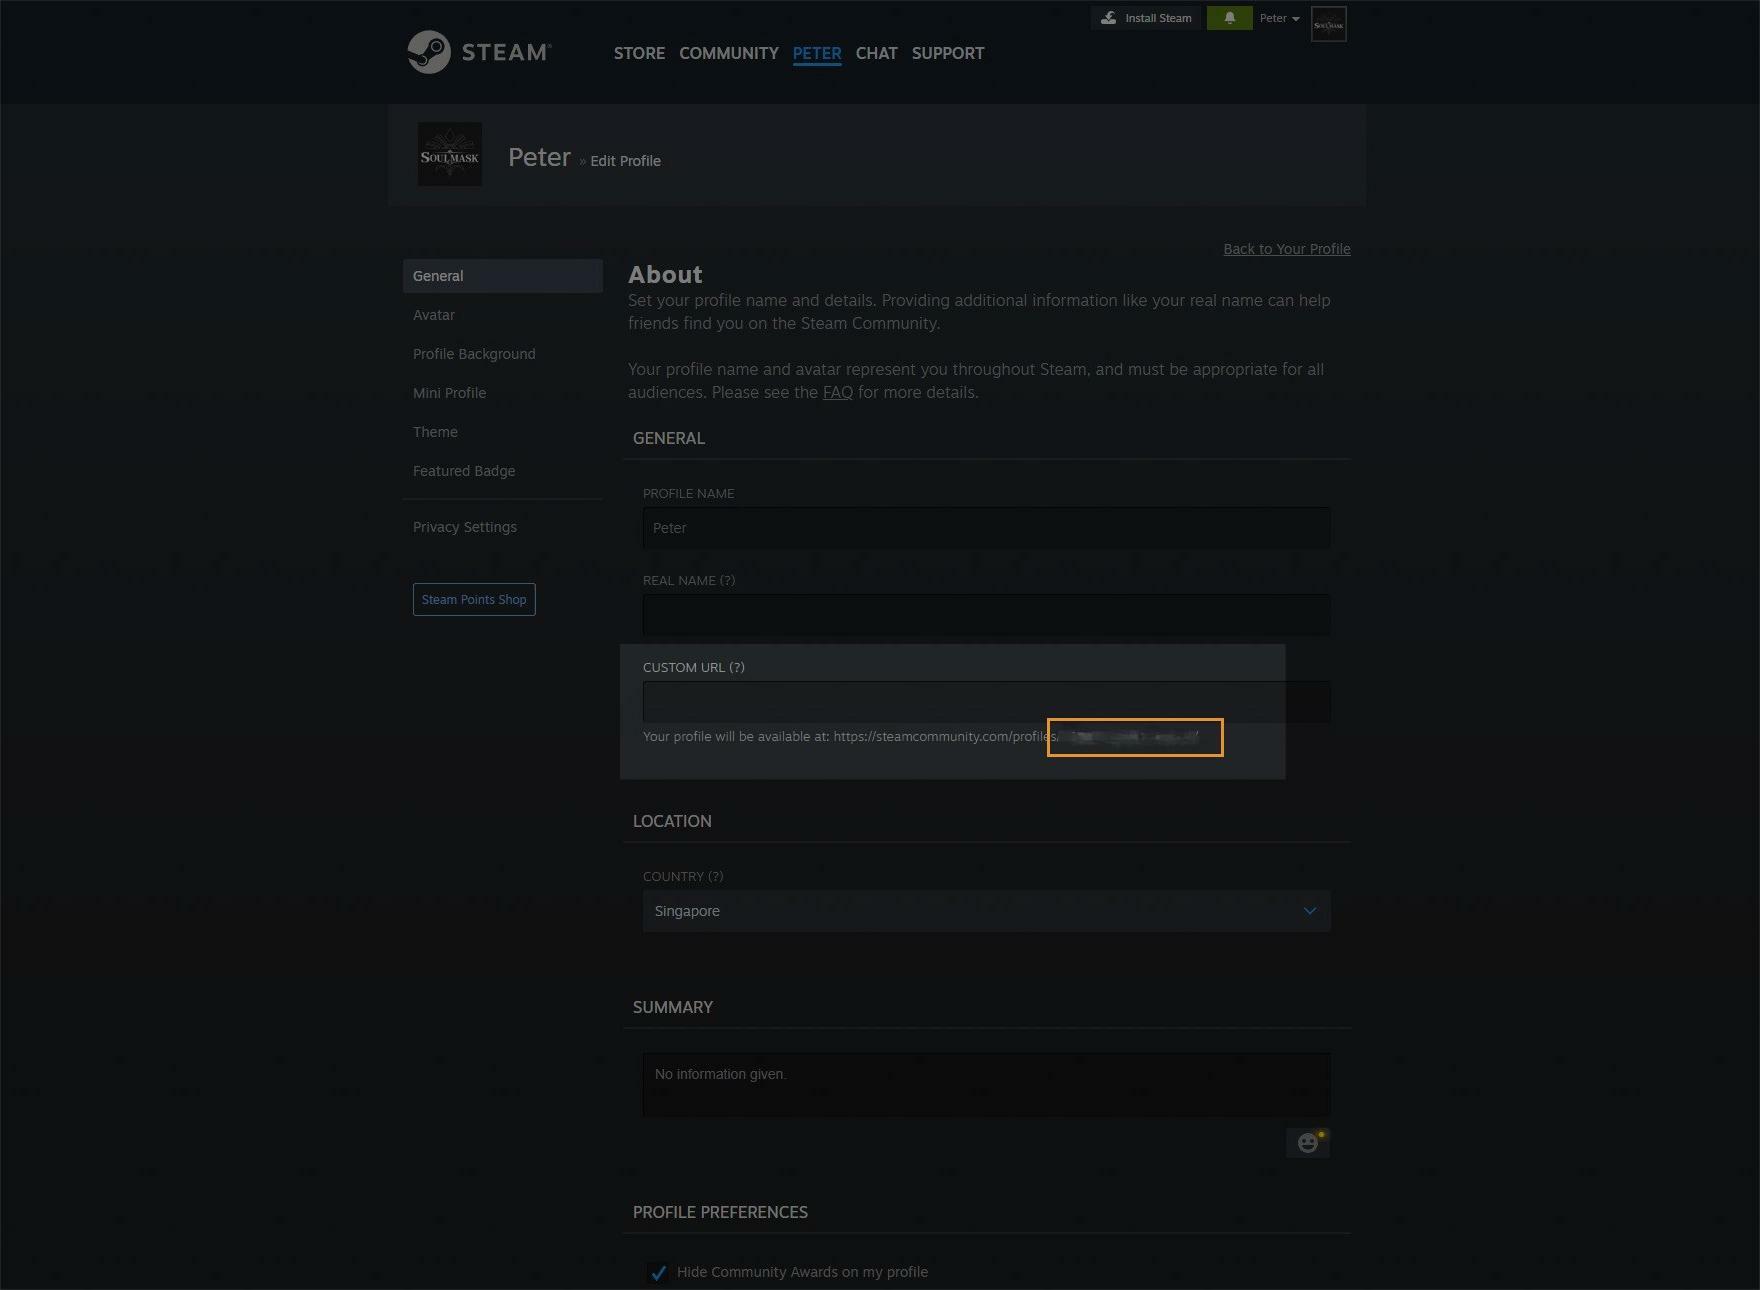Open the STORE menu
The image size is (1760, 1290).
pos(639,53)
